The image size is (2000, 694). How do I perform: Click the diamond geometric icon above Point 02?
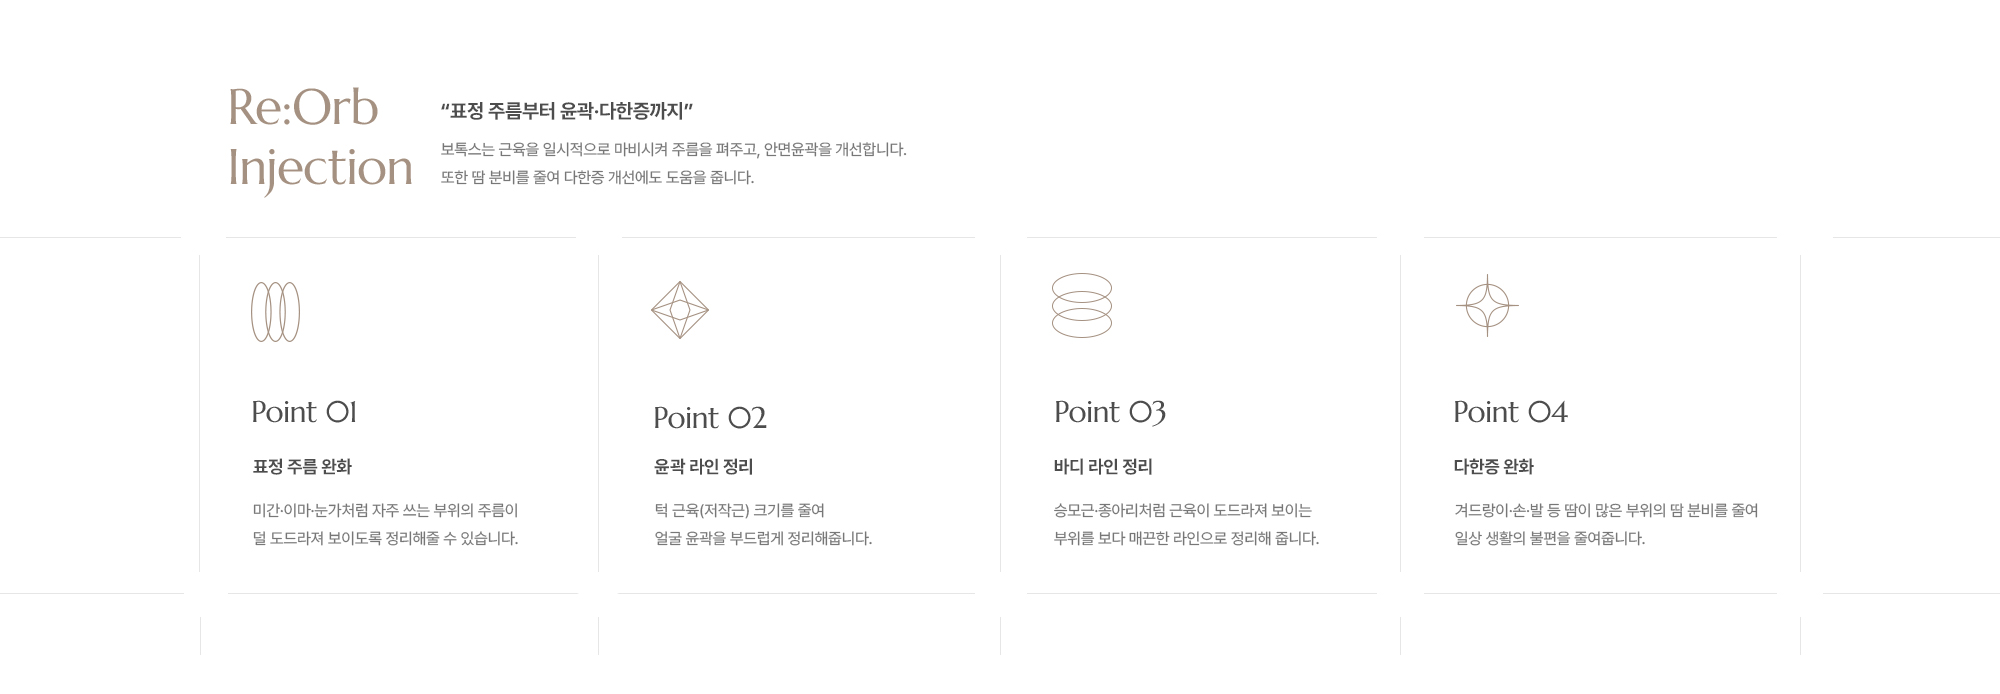(680, 310)
